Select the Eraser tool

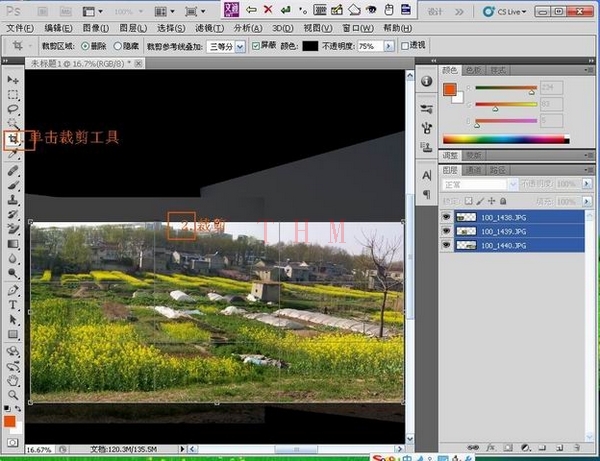(13, 229)
